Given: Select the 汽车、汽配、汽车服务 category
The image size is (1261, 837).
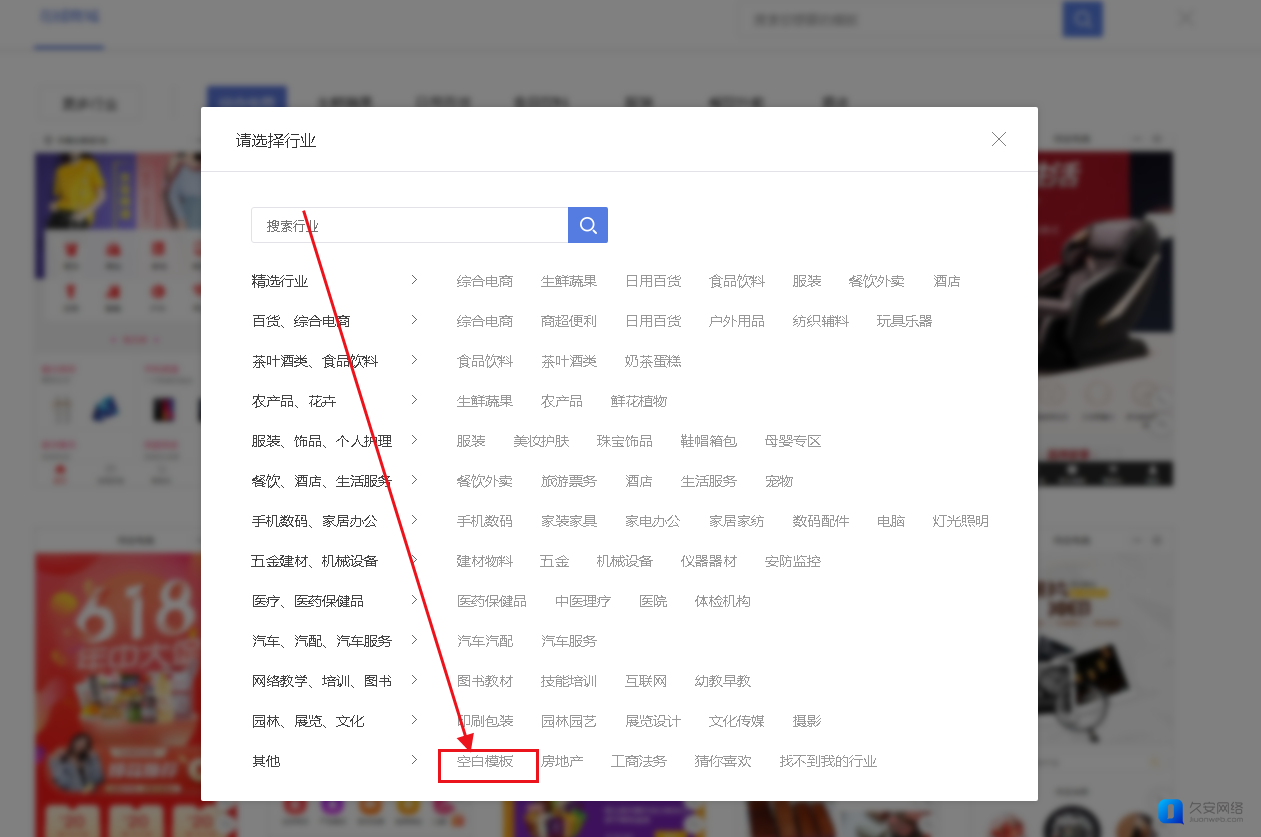Looking at the screenshot, I should pyautogui.click(x=322, y=641).
